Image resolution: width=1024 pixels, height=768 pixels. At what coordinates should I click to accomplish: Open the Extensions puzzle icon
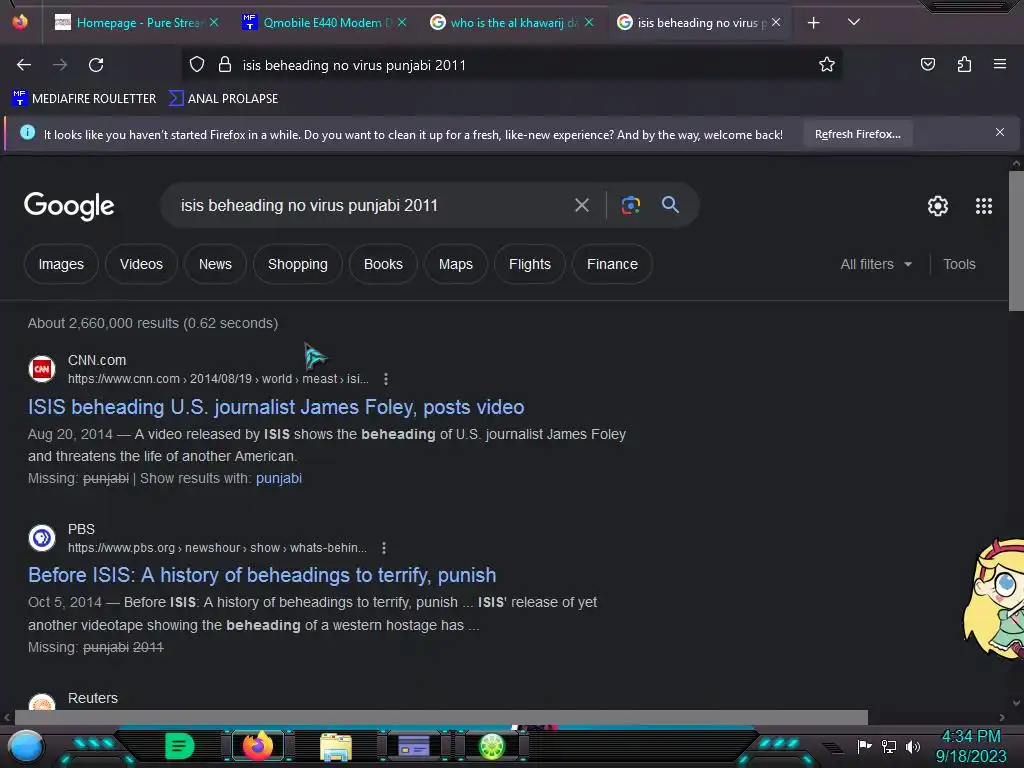[964, 64]
